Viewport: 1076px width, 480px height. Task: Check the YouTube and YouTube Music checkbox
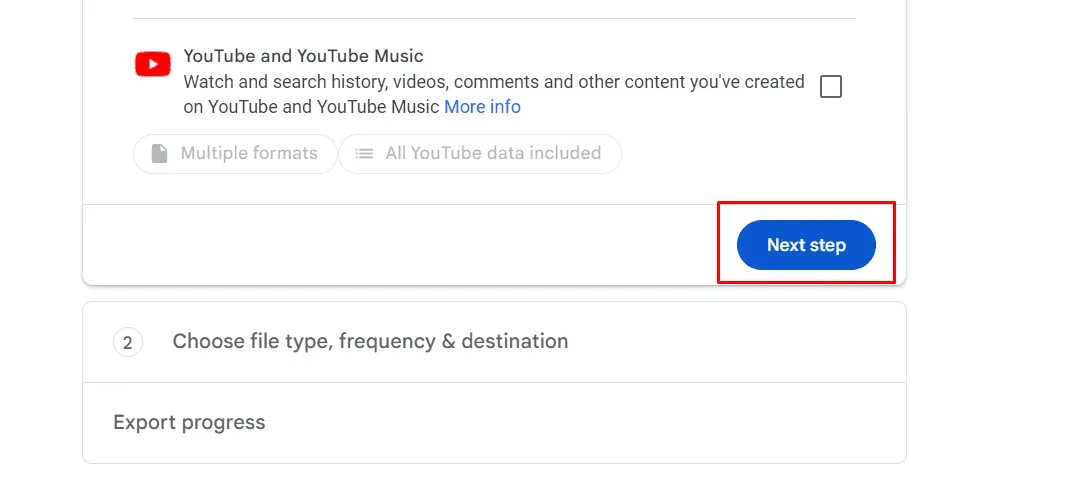tap(831, 87)
